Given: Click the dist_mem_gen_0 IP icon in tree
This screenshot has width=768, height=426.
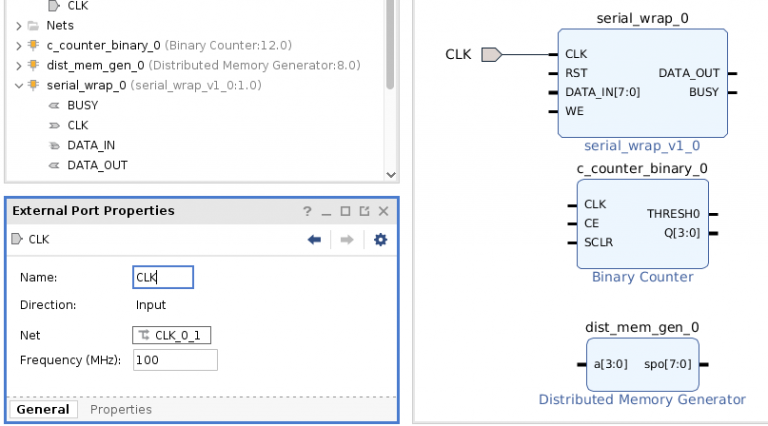Looking at the screenshot, I should (x=35, y=65).
